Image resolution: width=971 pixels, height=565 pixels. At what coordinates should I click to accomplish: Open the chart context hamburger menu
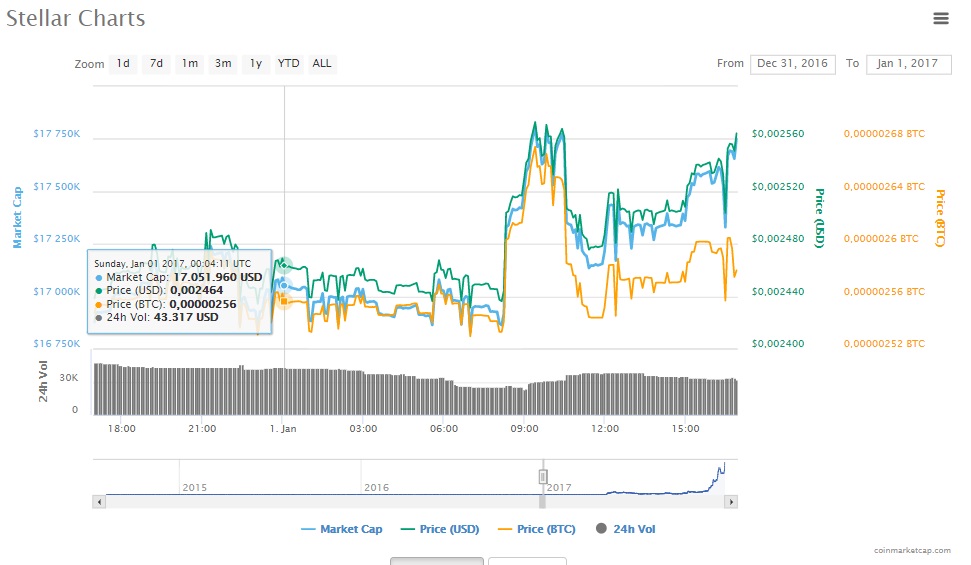(941, 19)
